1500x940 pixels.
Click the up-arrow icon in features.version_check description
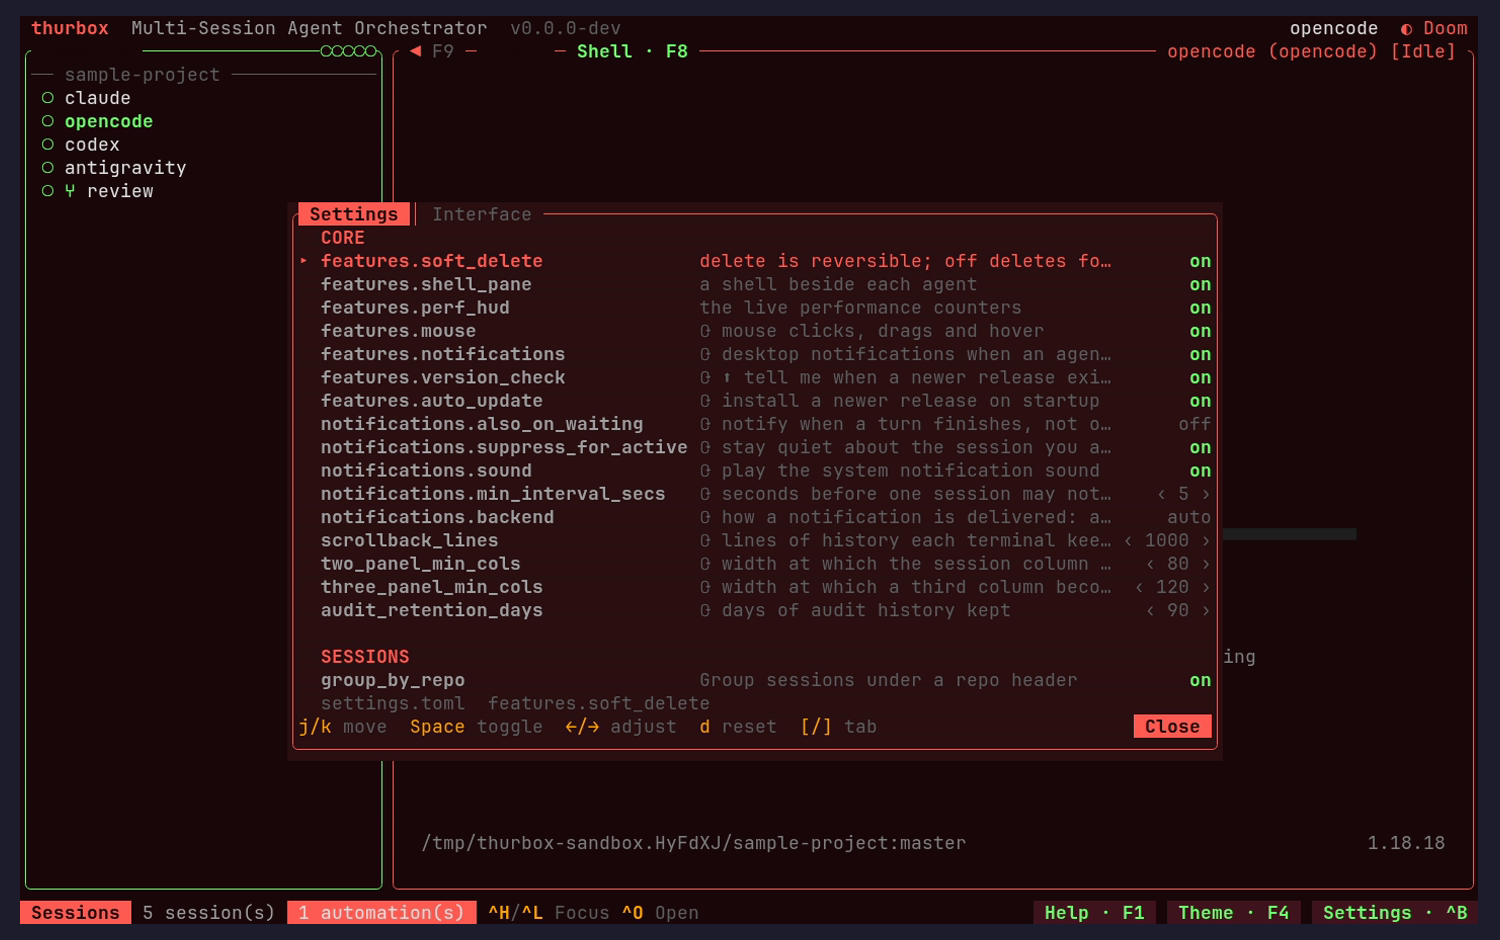(x=727, y=378)
